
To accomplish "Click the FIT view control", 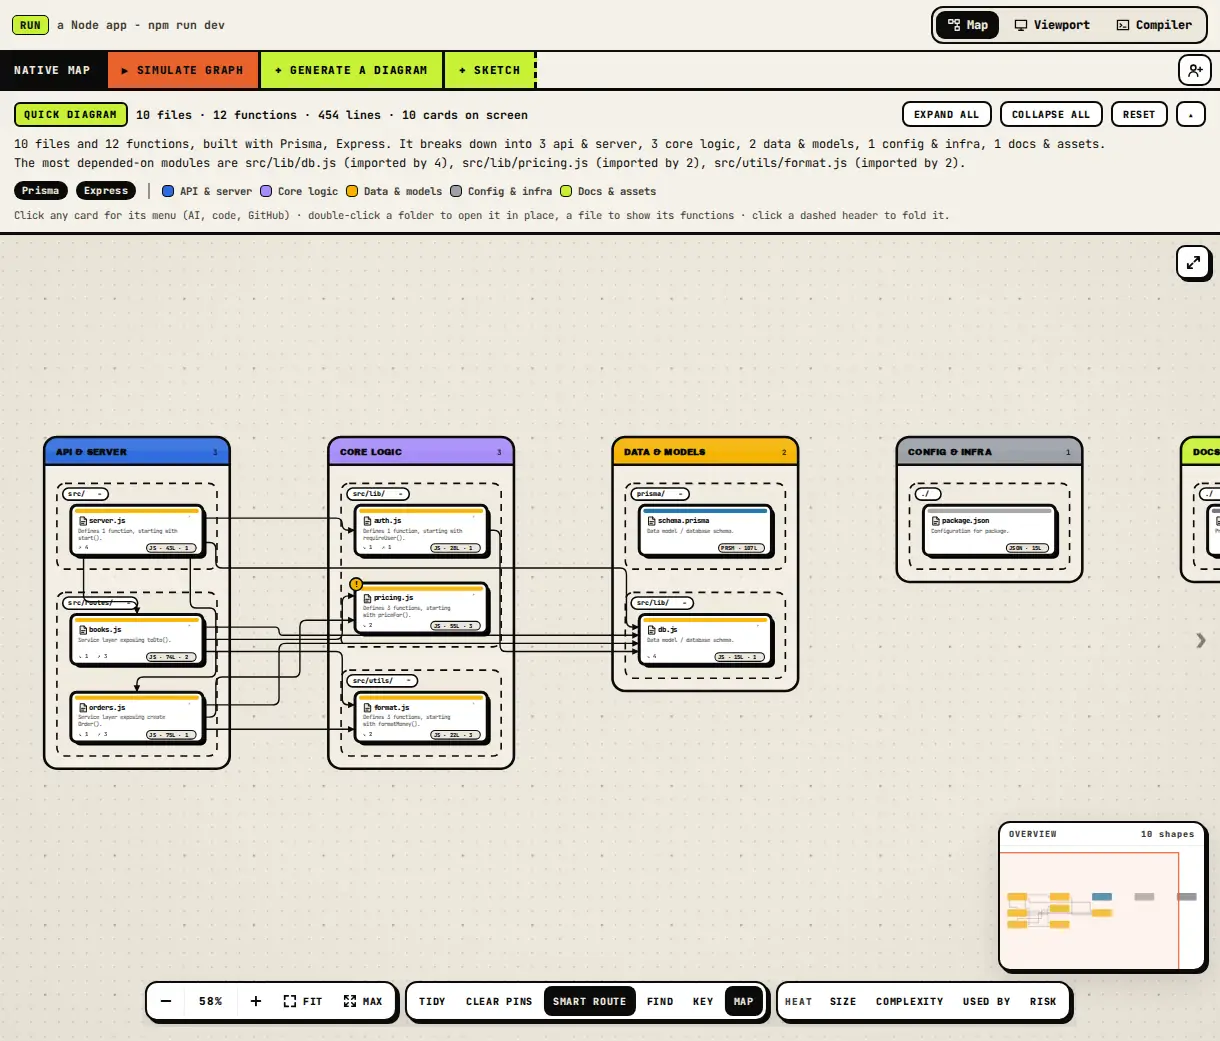I will tap(303, 1001).
